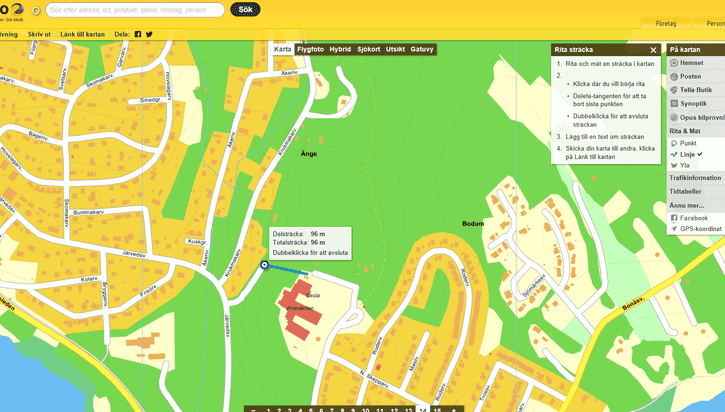Select the Yta drawing tool
725x412 pixels.
[685, 166]
